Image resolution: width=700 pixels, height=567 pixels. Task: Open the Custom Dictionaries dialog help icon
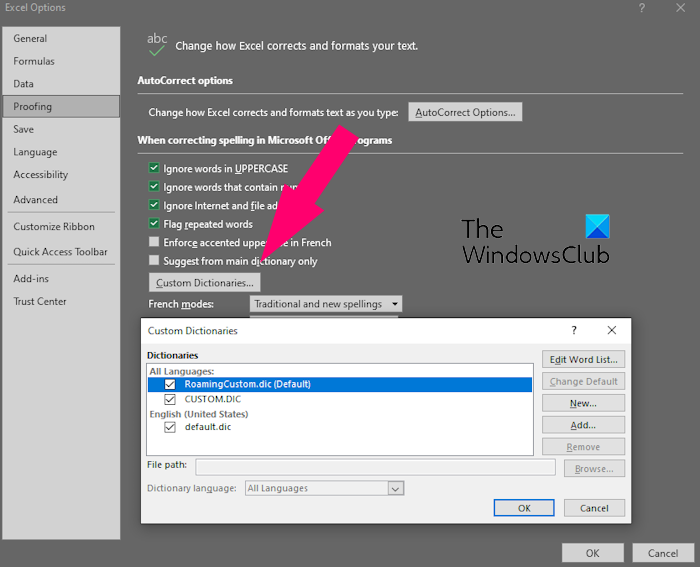tap(574, 330)
